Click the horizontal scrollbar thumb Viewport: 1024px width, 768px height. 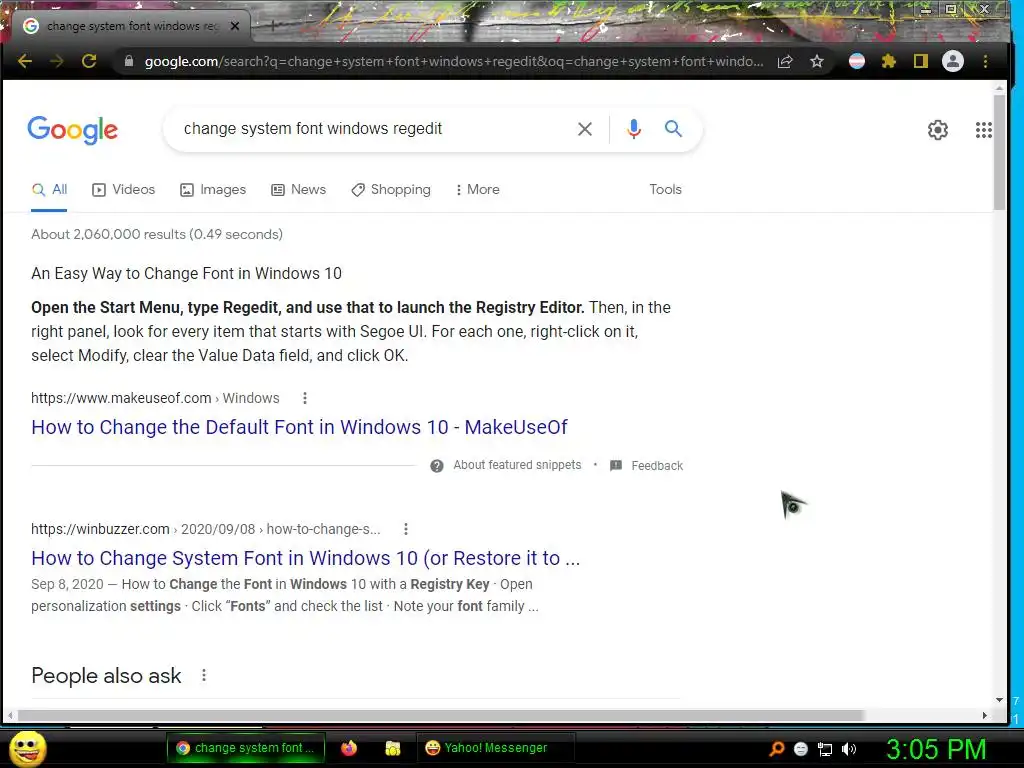441,716
